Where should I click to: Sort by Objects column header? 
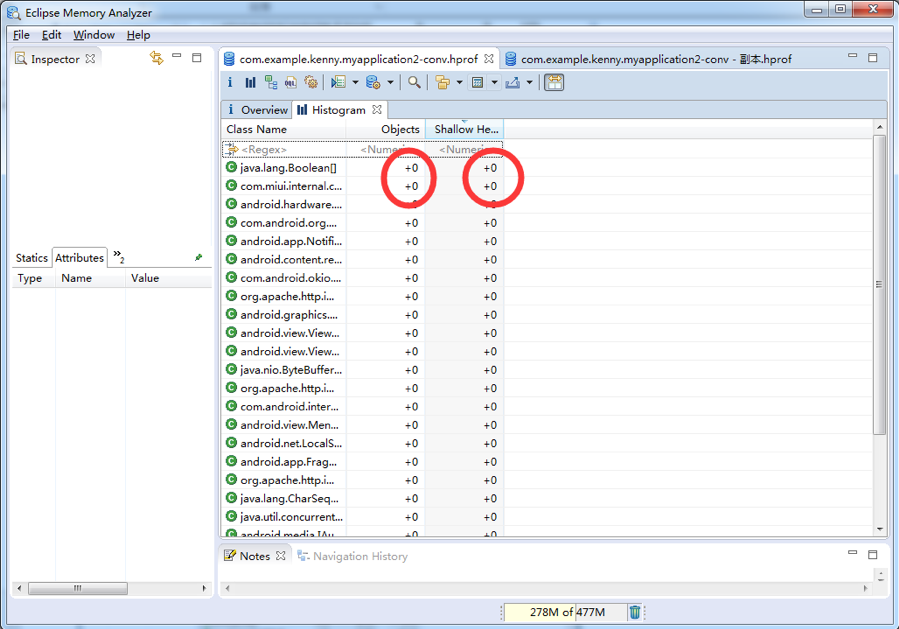click(385, 129)
